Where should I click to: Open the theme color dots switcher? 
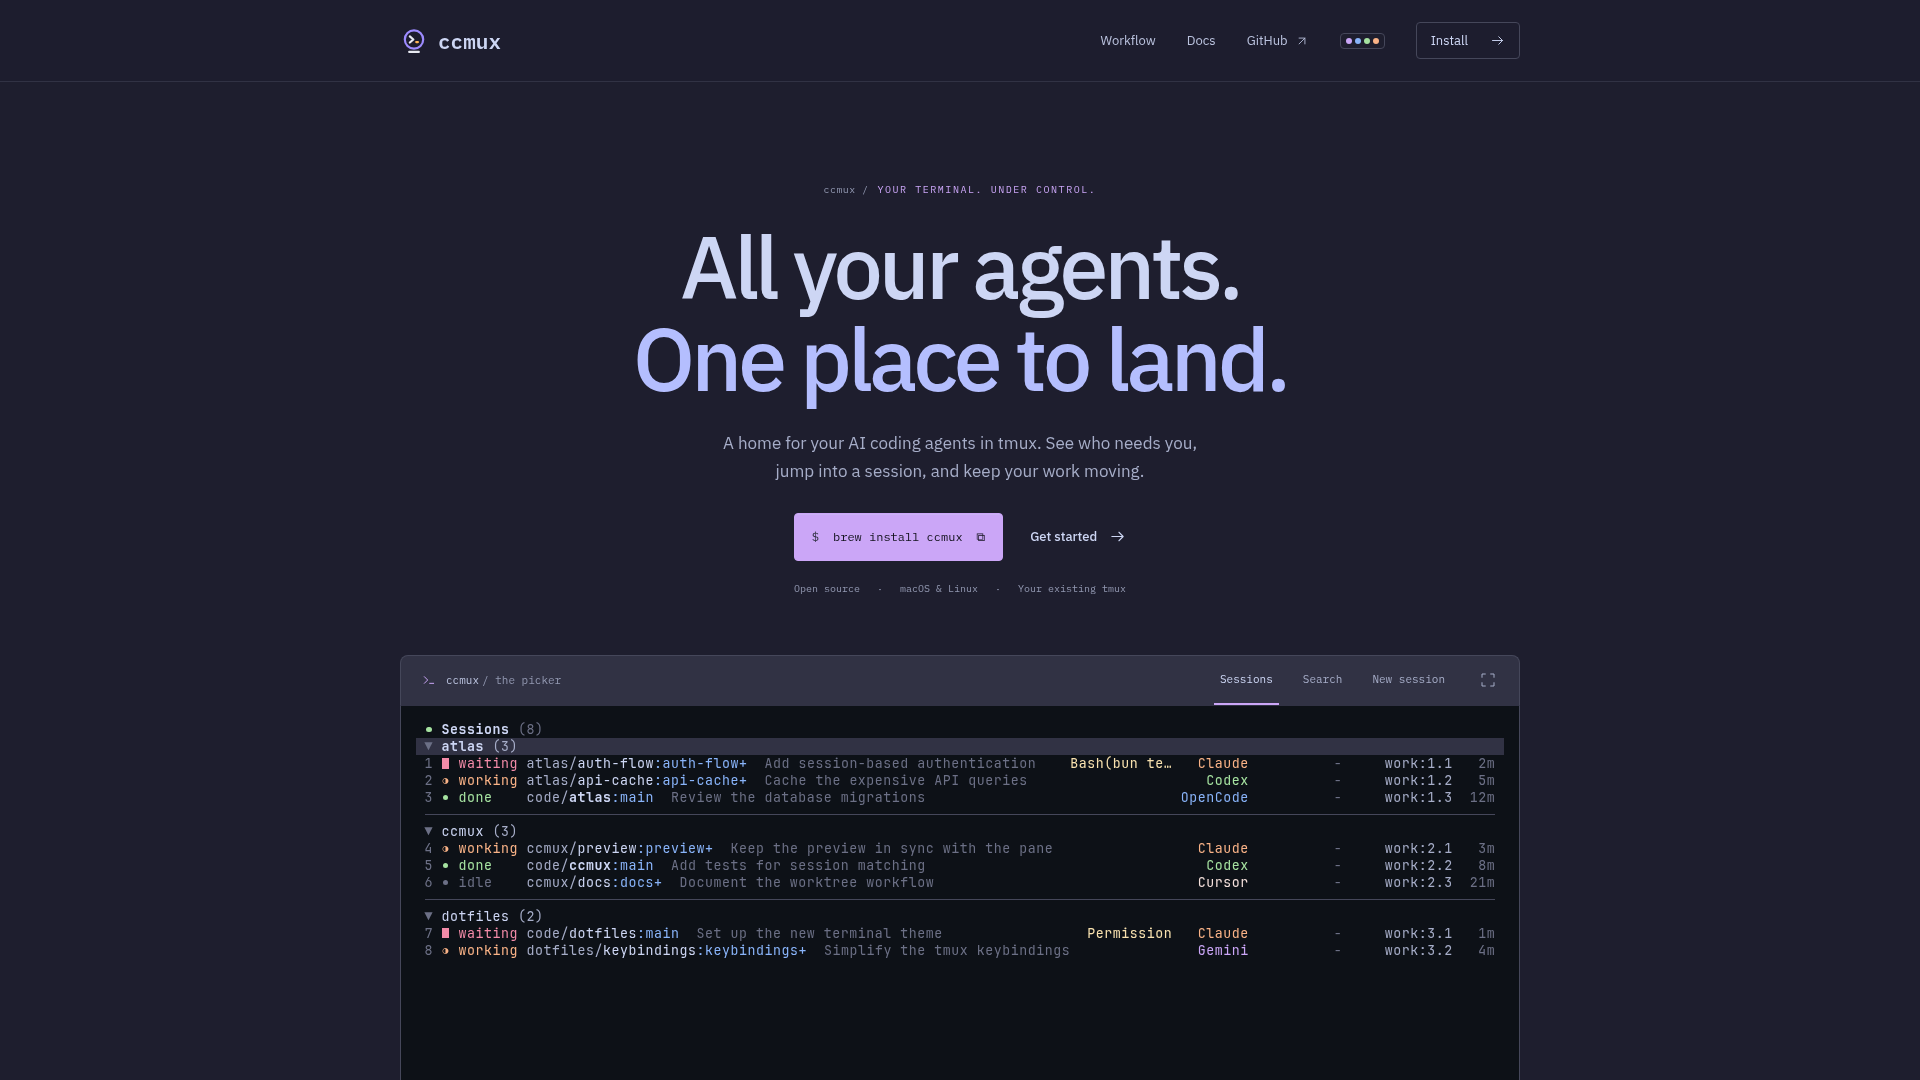[x=1362, y=41]
